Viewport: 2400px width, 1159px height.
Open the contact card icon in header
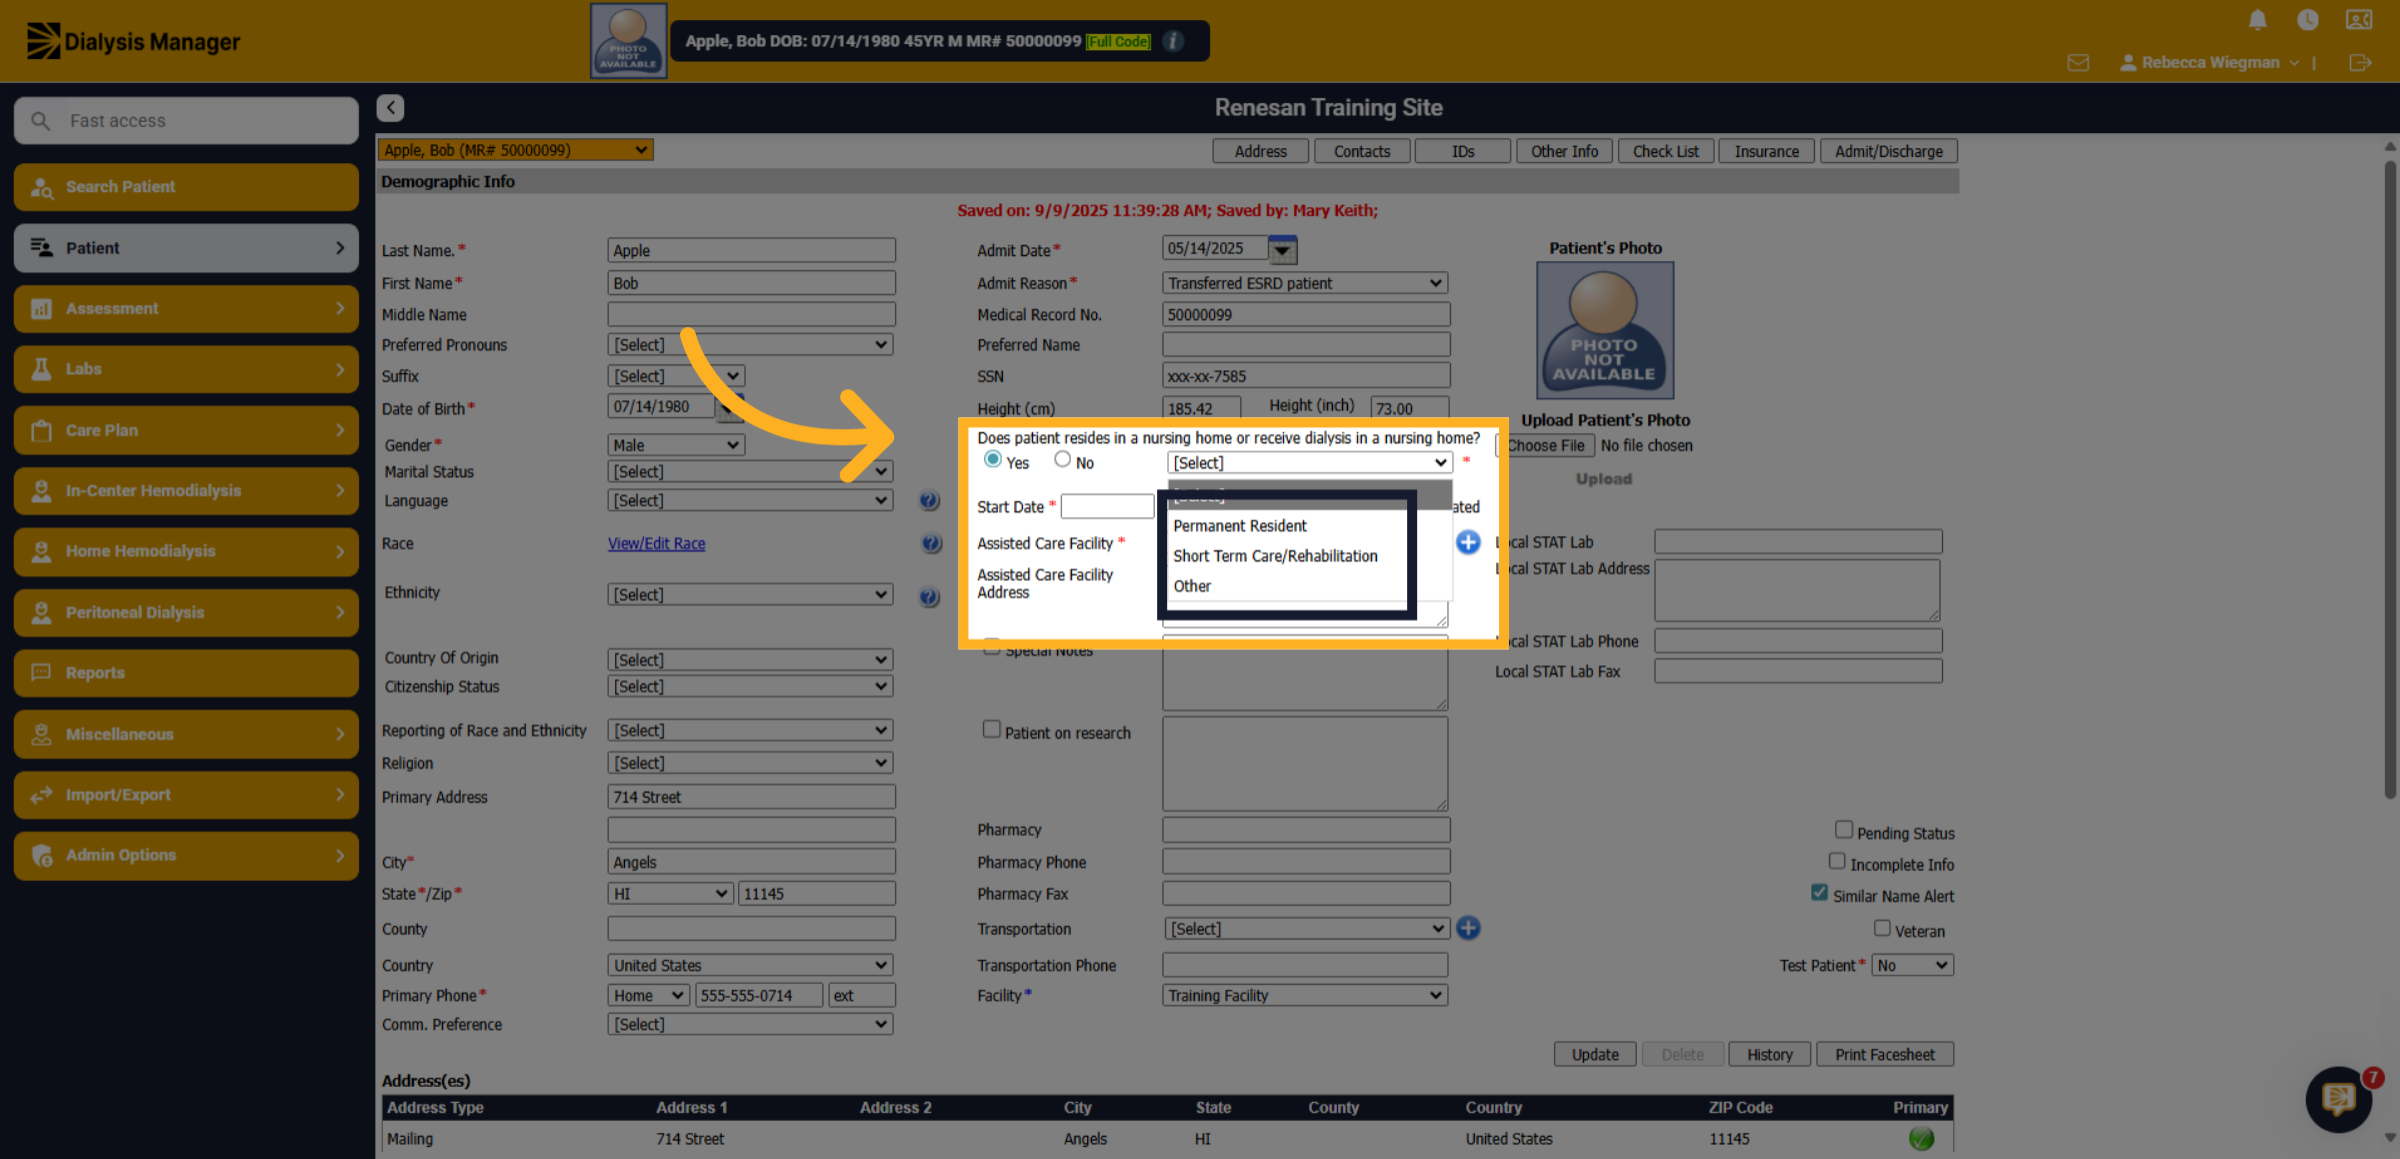[x=2359, y=20]
